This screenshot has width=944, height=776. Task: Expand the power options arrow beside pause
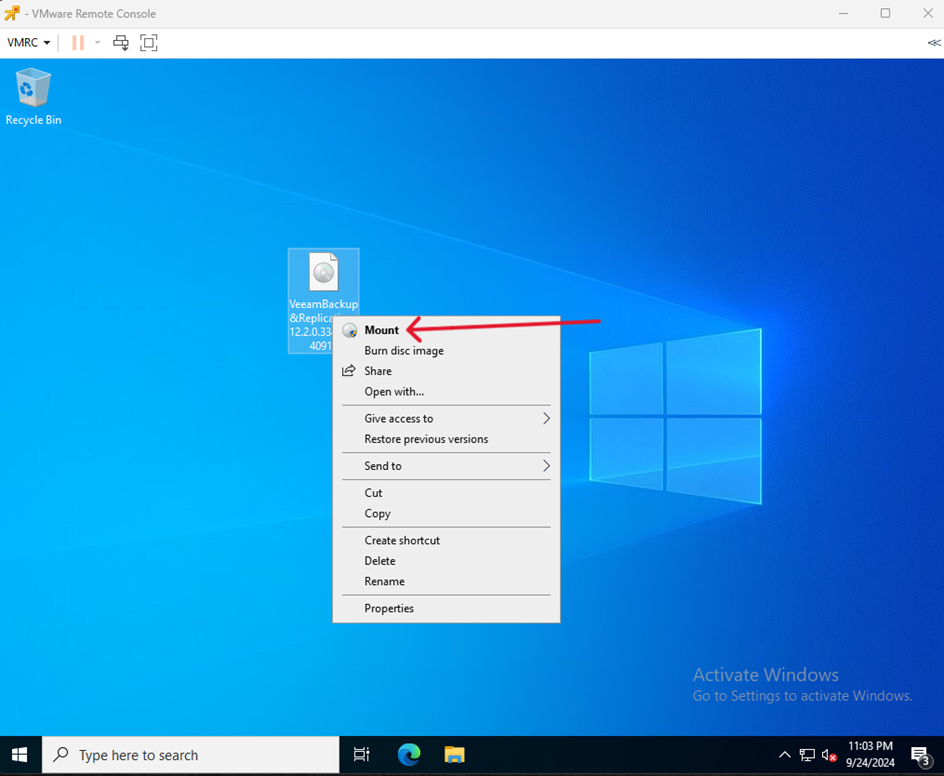pyautogui.click(x=97, y=42)
